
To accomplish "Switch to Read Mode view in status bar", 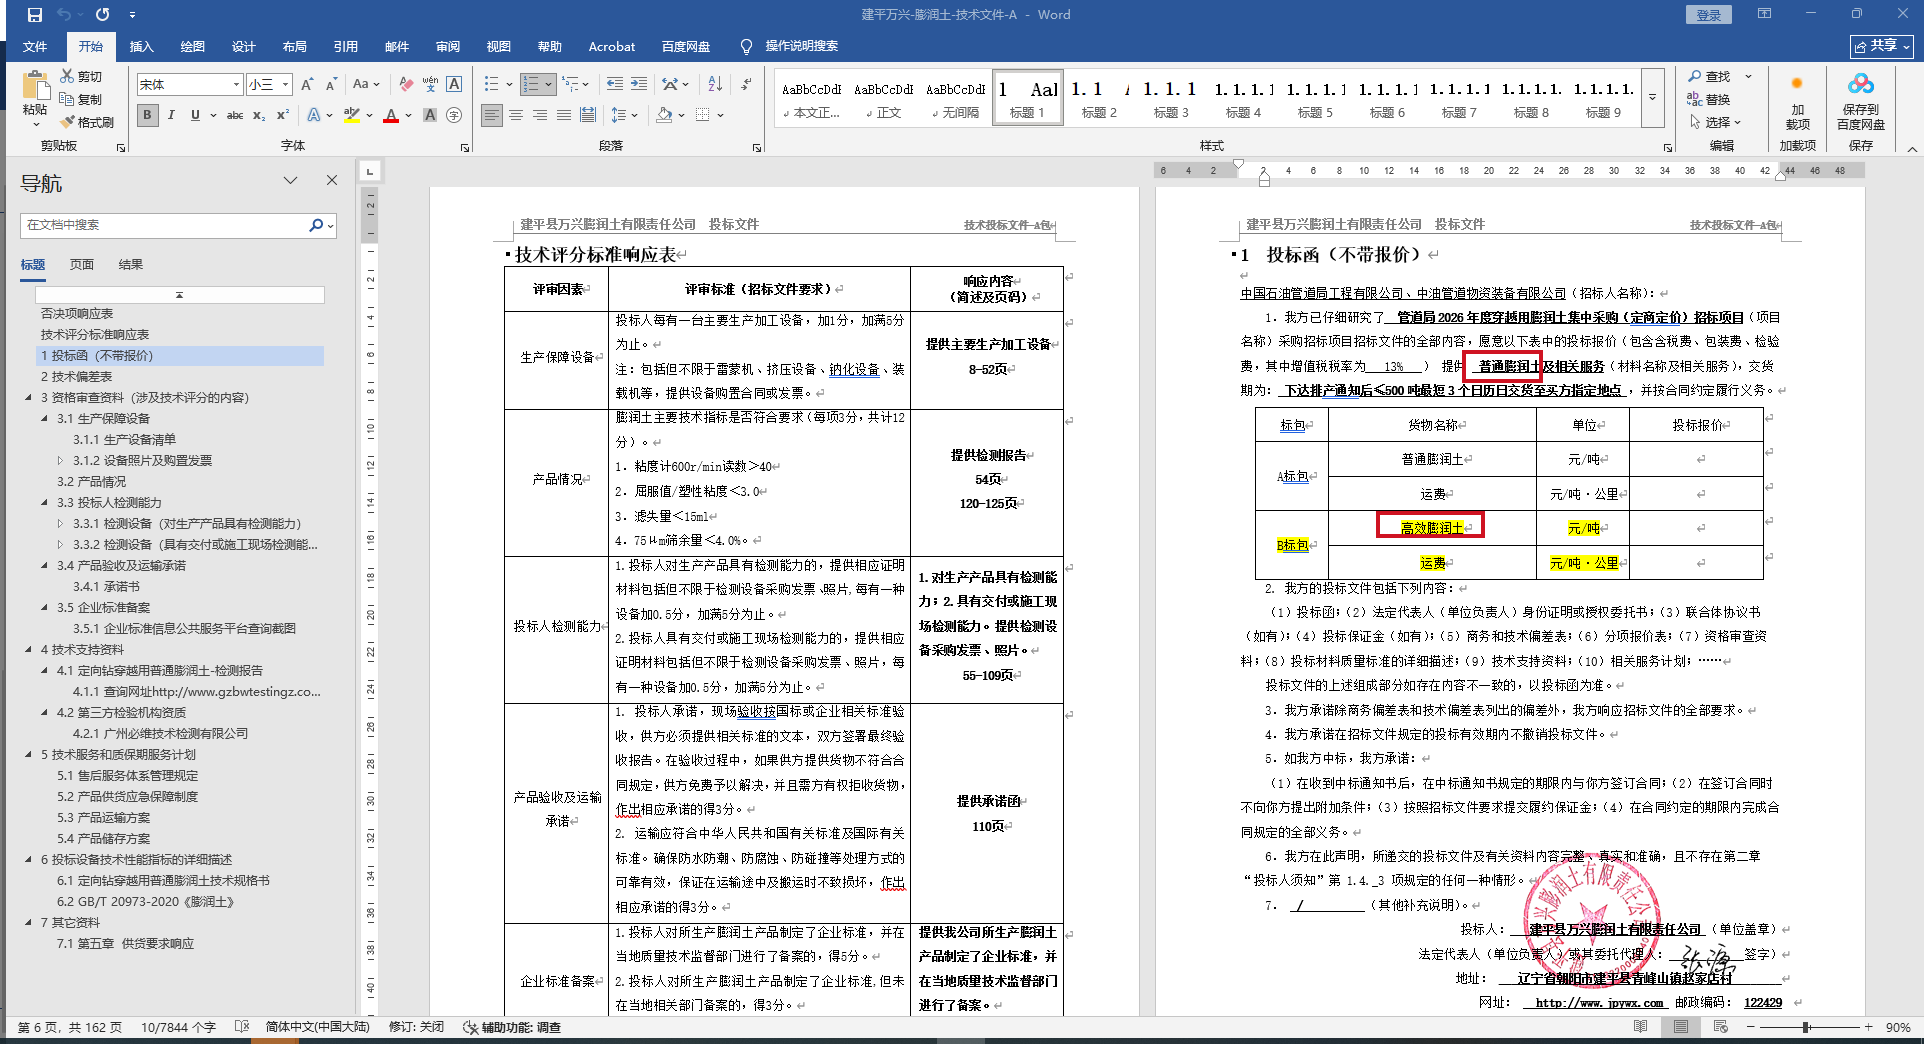I will click(1640, 1027).
